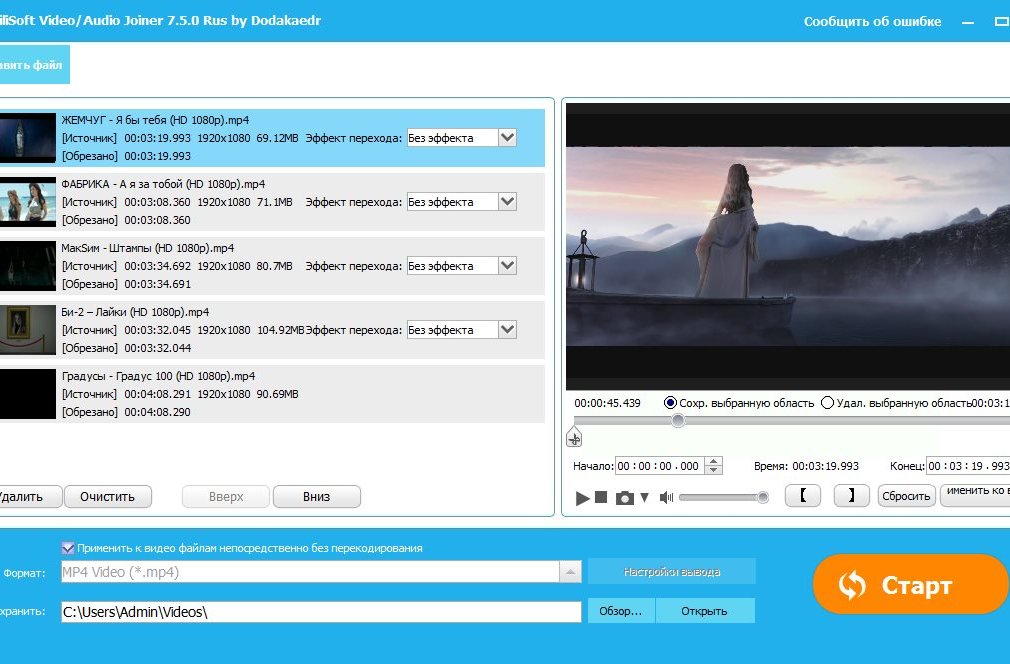This screenshot has height=664, width=1010.
Task: Select the ФАБРИКА video thumbnail
Action: pos(28,202)
